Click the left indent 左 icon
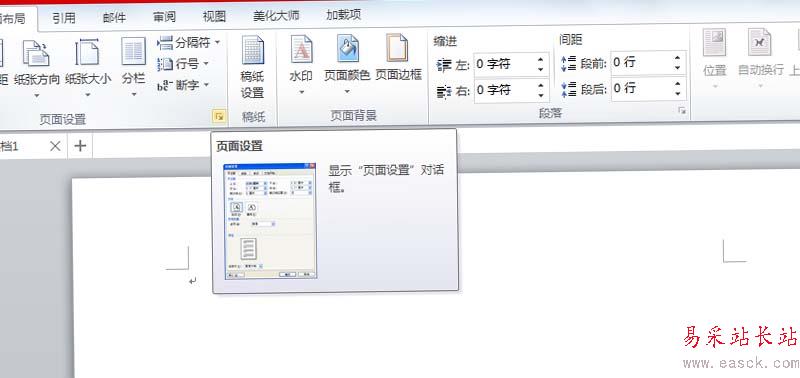800x378 pixels. click(x=444, y=65)
